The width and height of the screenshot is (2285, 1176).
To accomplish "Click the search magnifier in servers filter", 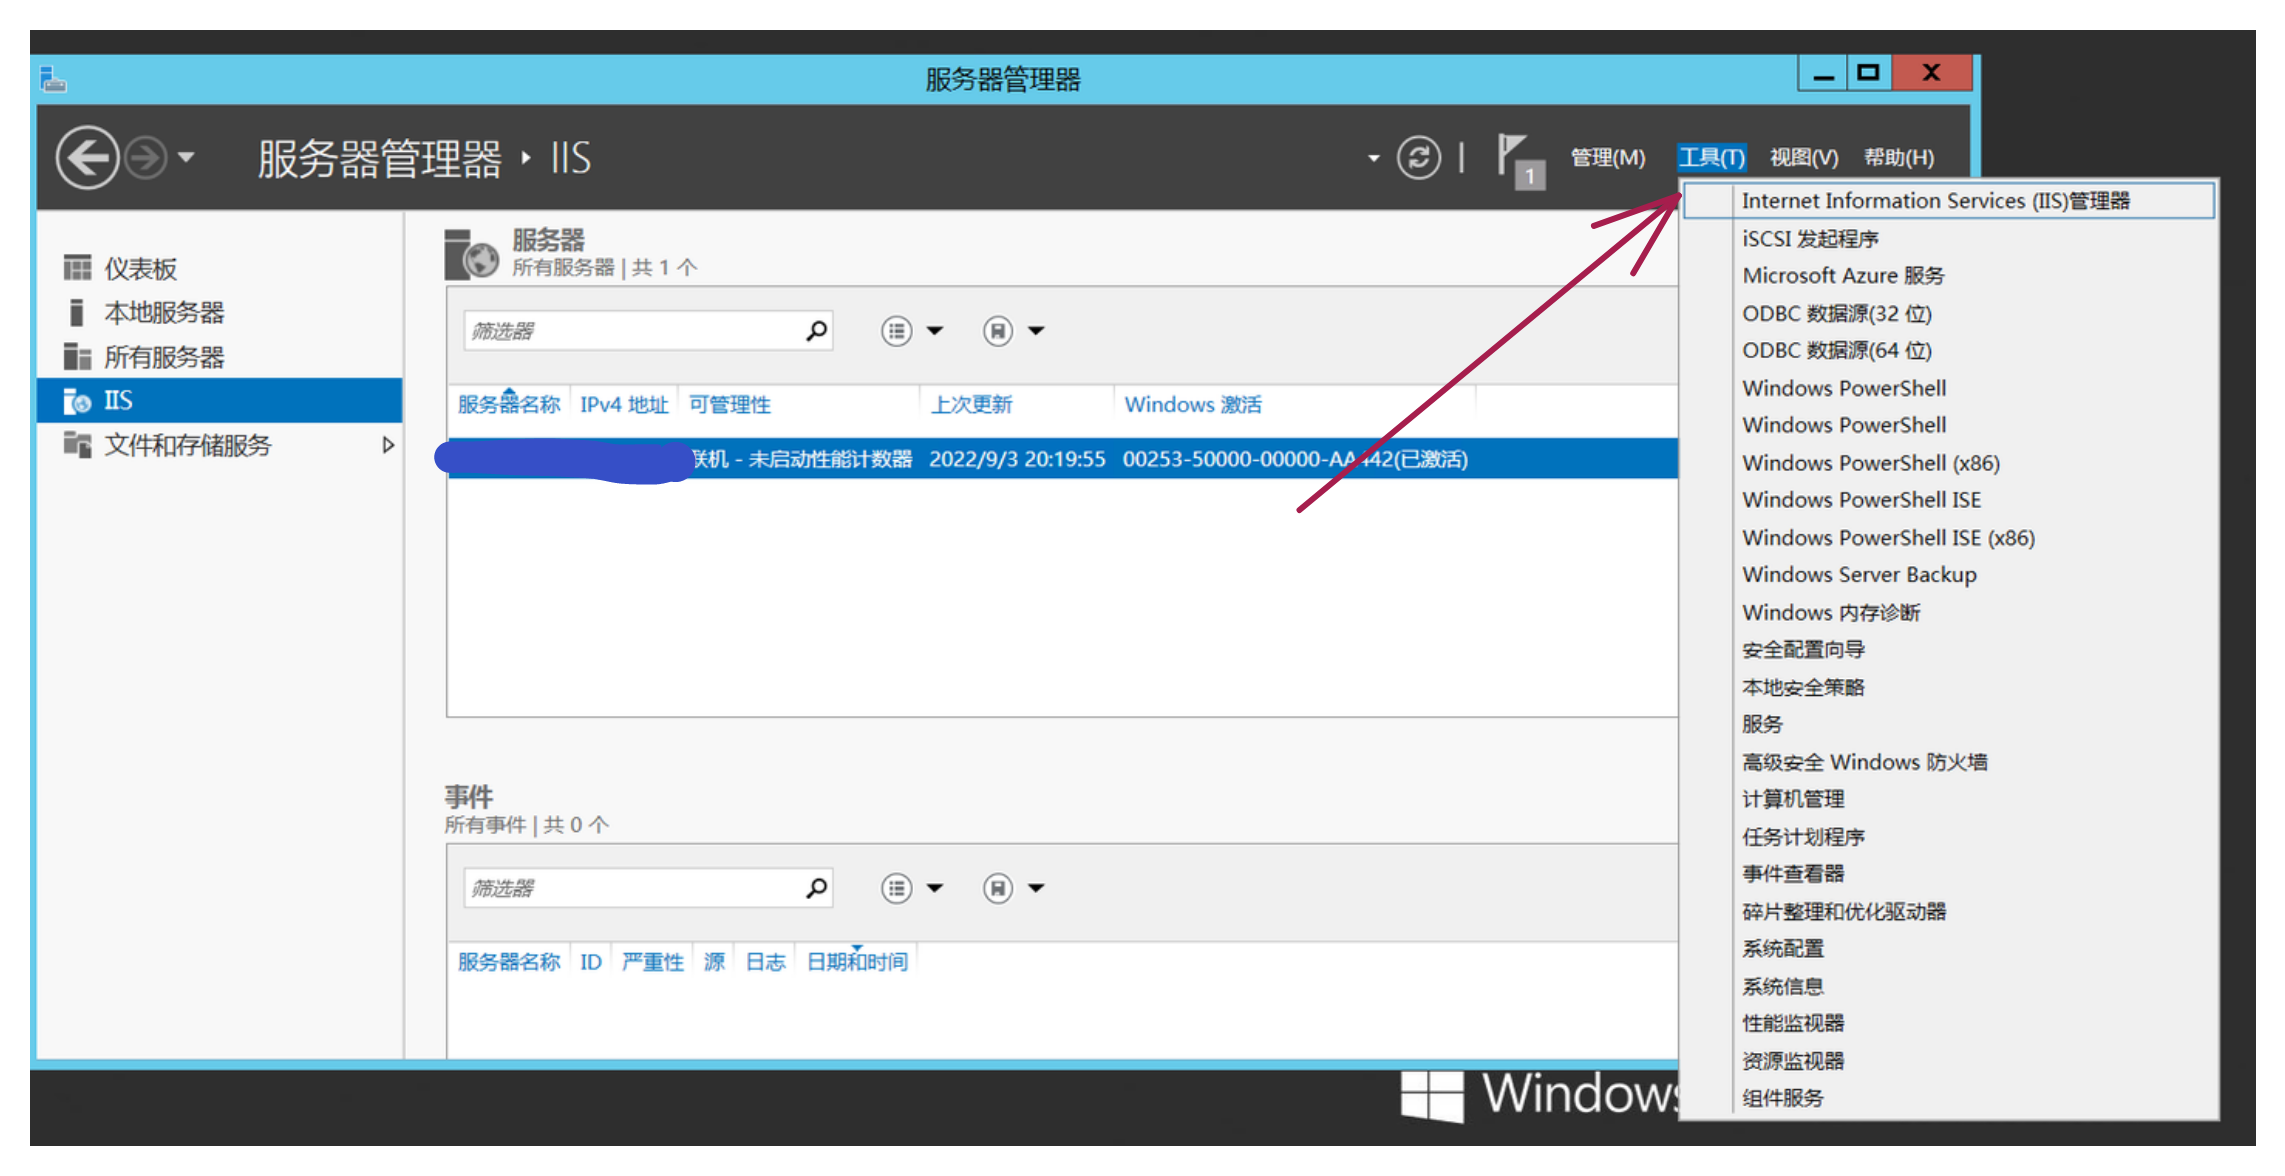I will coord(817,330).
